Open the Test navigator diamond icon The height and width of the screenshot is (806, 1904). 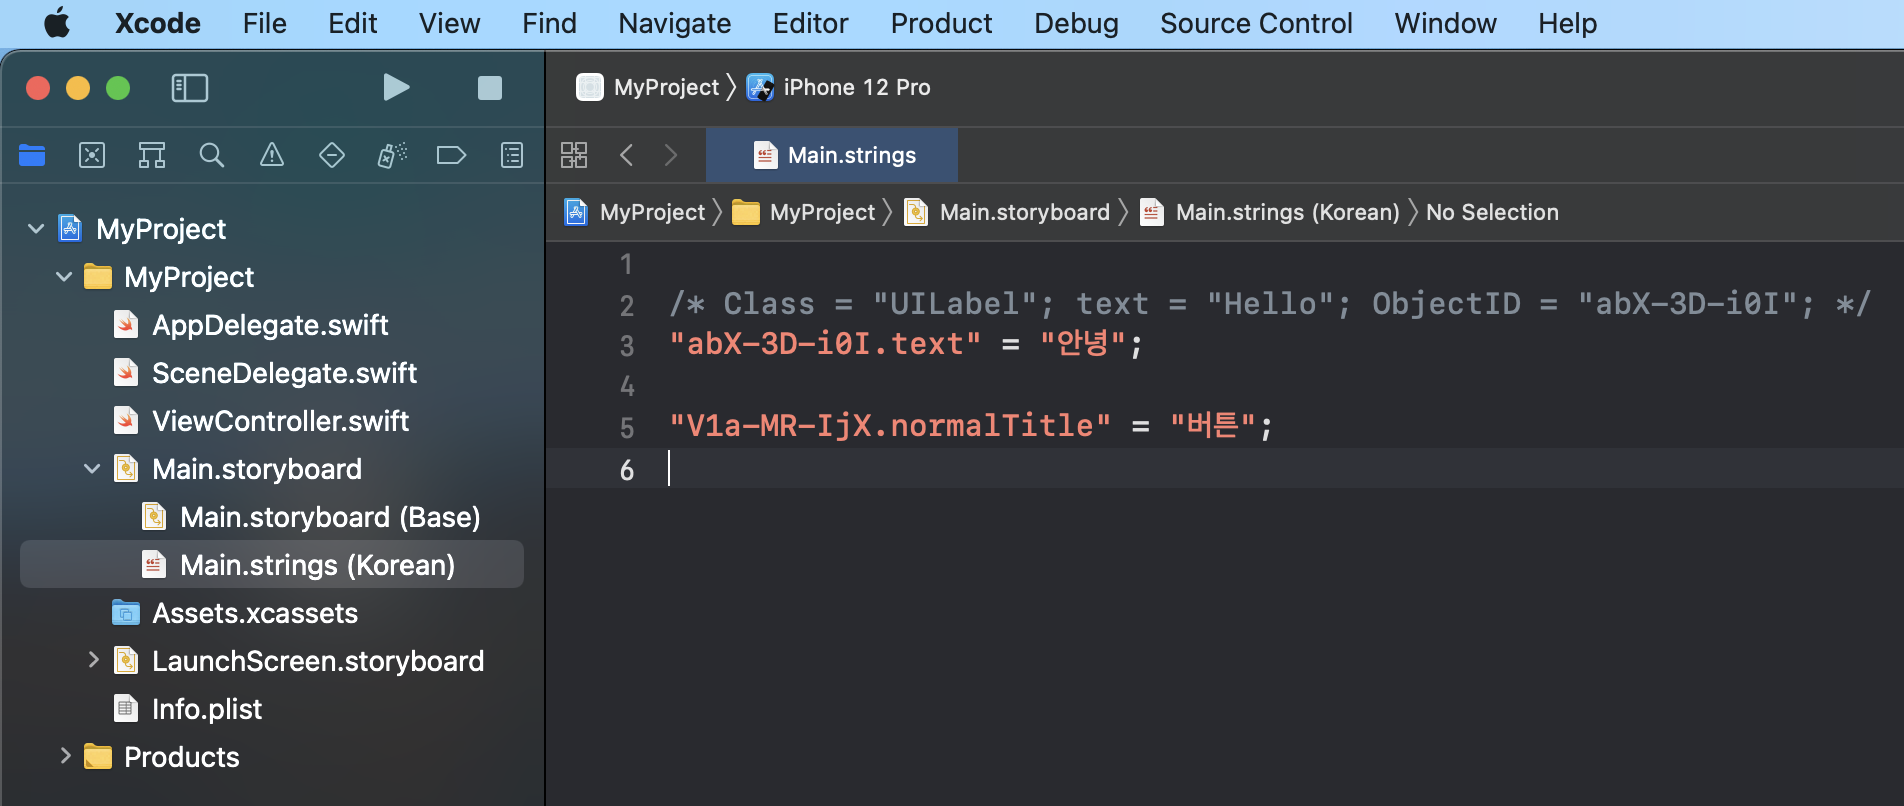click(x=332, y=155)
